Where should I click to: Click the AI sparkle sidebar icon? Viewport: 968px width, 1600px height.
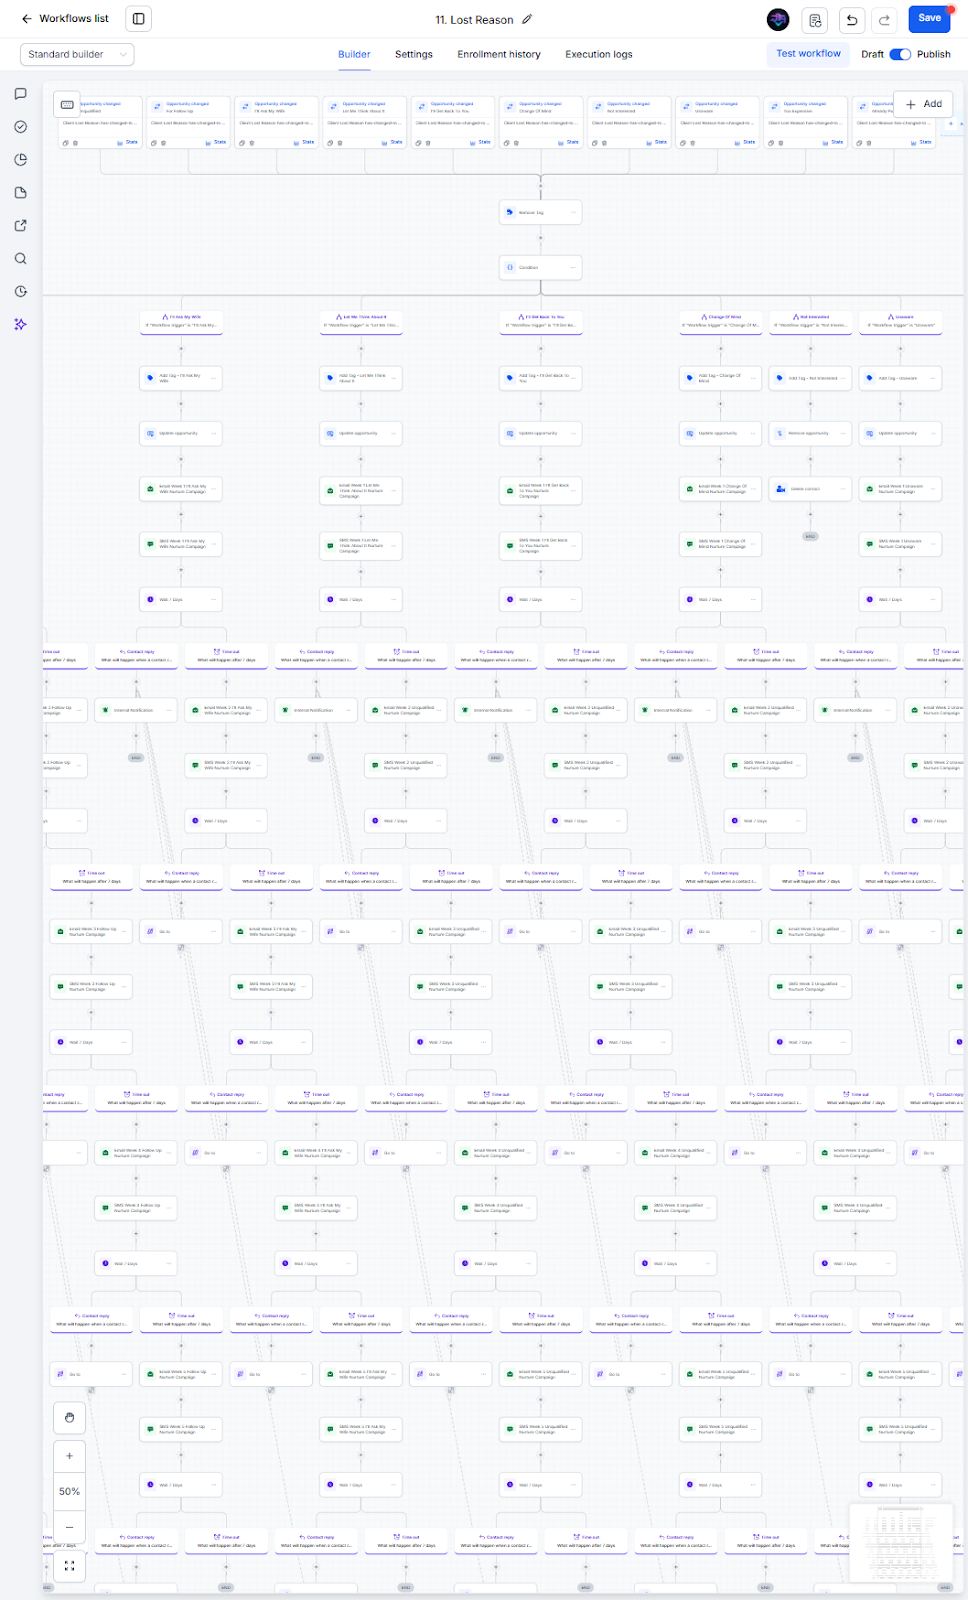[20, 325]
